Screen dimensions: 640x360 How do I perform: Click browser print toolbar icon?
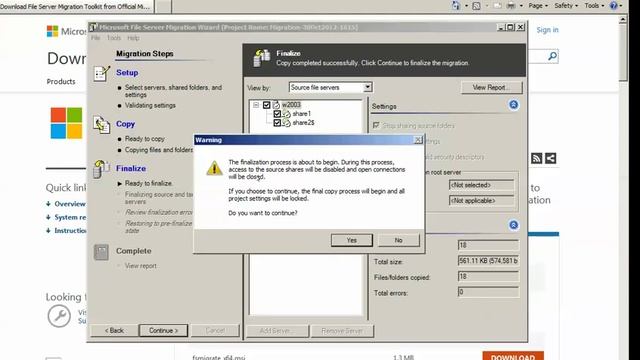point(511,6)
